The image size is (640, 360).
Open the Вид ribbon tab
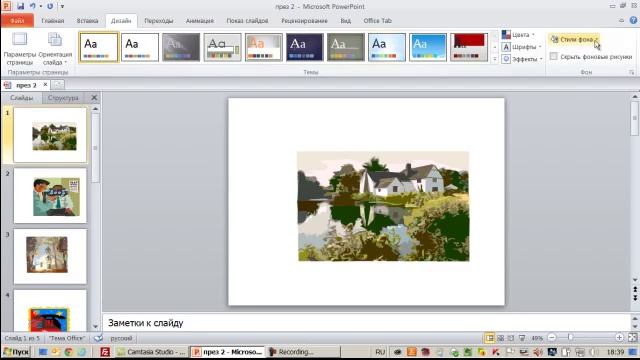345,20
